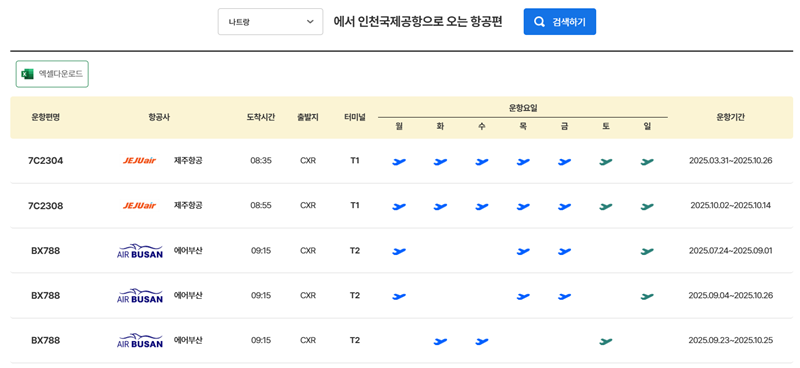Click CXR origin in the 7C2304 row

(308, 161)
